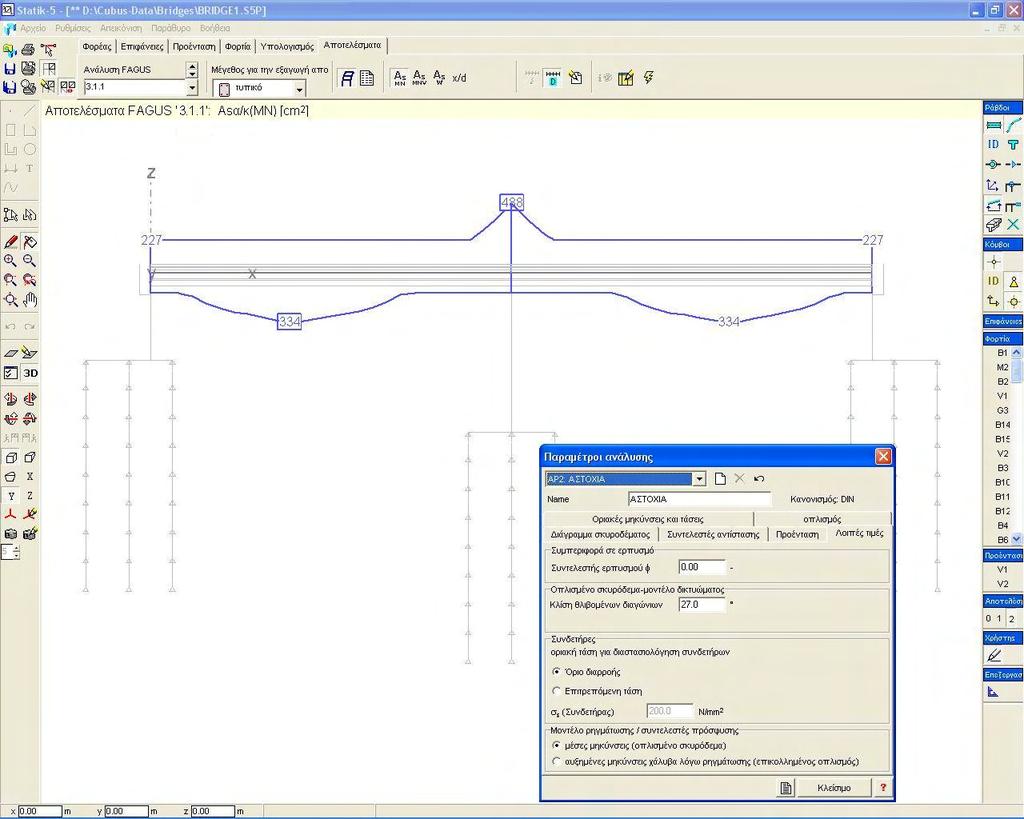Open the numeric results list icon
The width and height of the screenshot is (1024, 819).
click(367, 78)
